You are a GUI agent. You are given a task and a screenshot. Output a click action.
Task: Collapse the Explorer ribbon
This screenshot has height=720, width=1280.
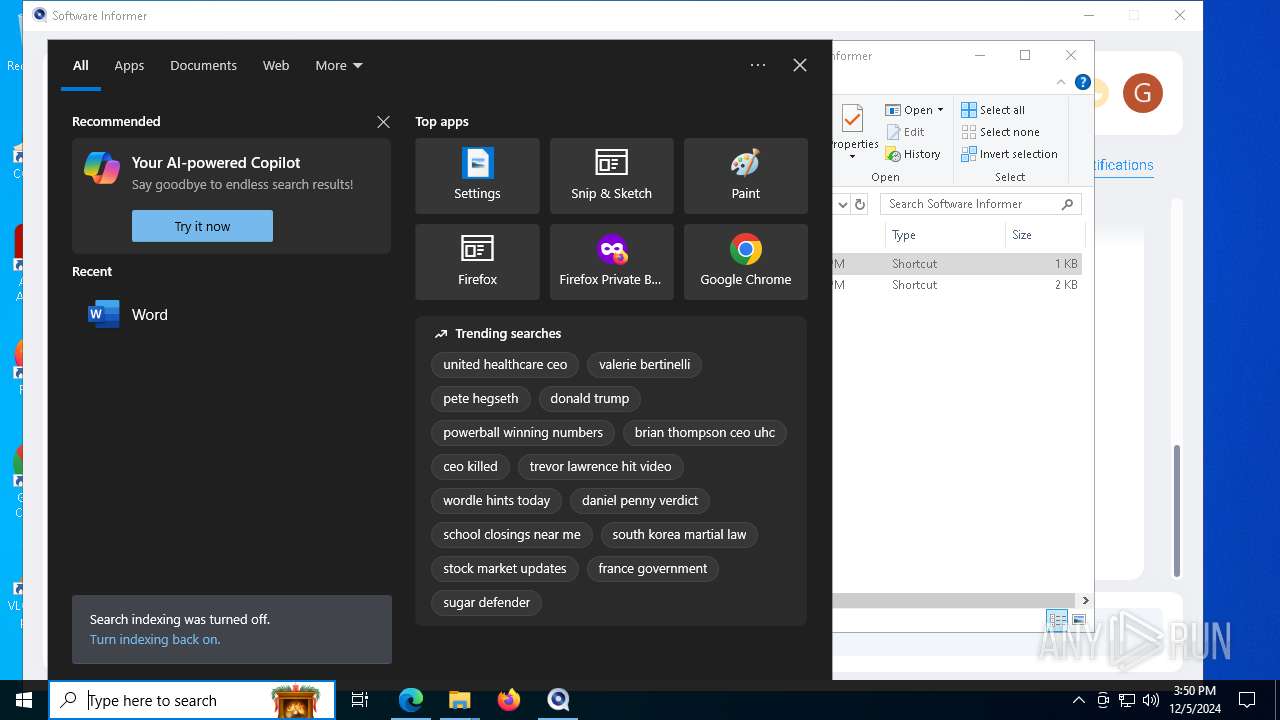pyautogui.click(x=1061, y=82)
